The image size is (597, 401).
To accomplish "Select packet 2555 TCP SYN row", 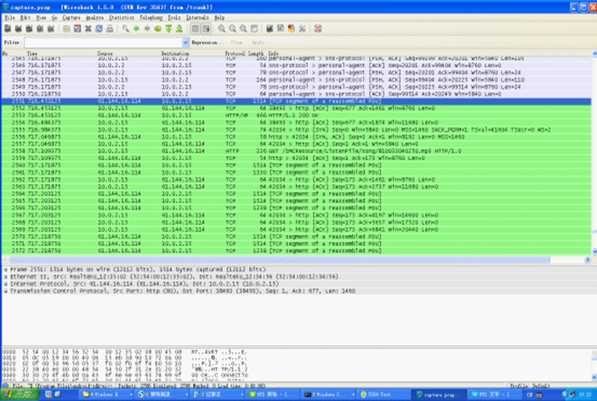I will coord(297,130).
